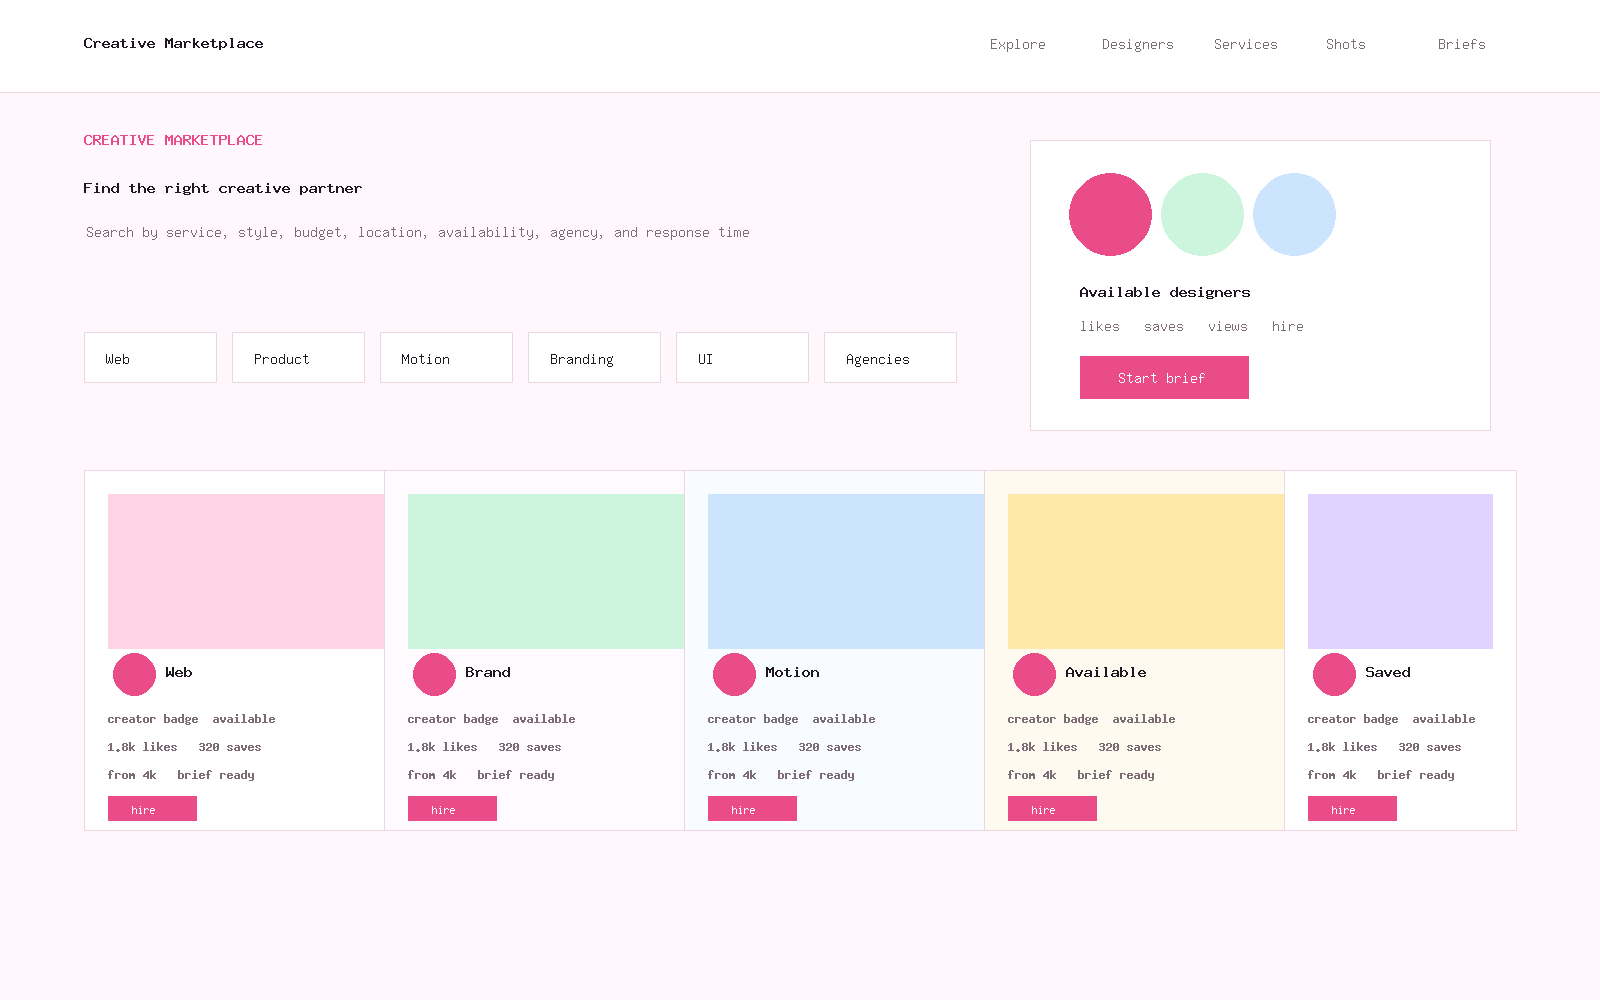Click 'likes' under Available designers
This screenshot has height=1000, width=1600.
pos(1099,326)
